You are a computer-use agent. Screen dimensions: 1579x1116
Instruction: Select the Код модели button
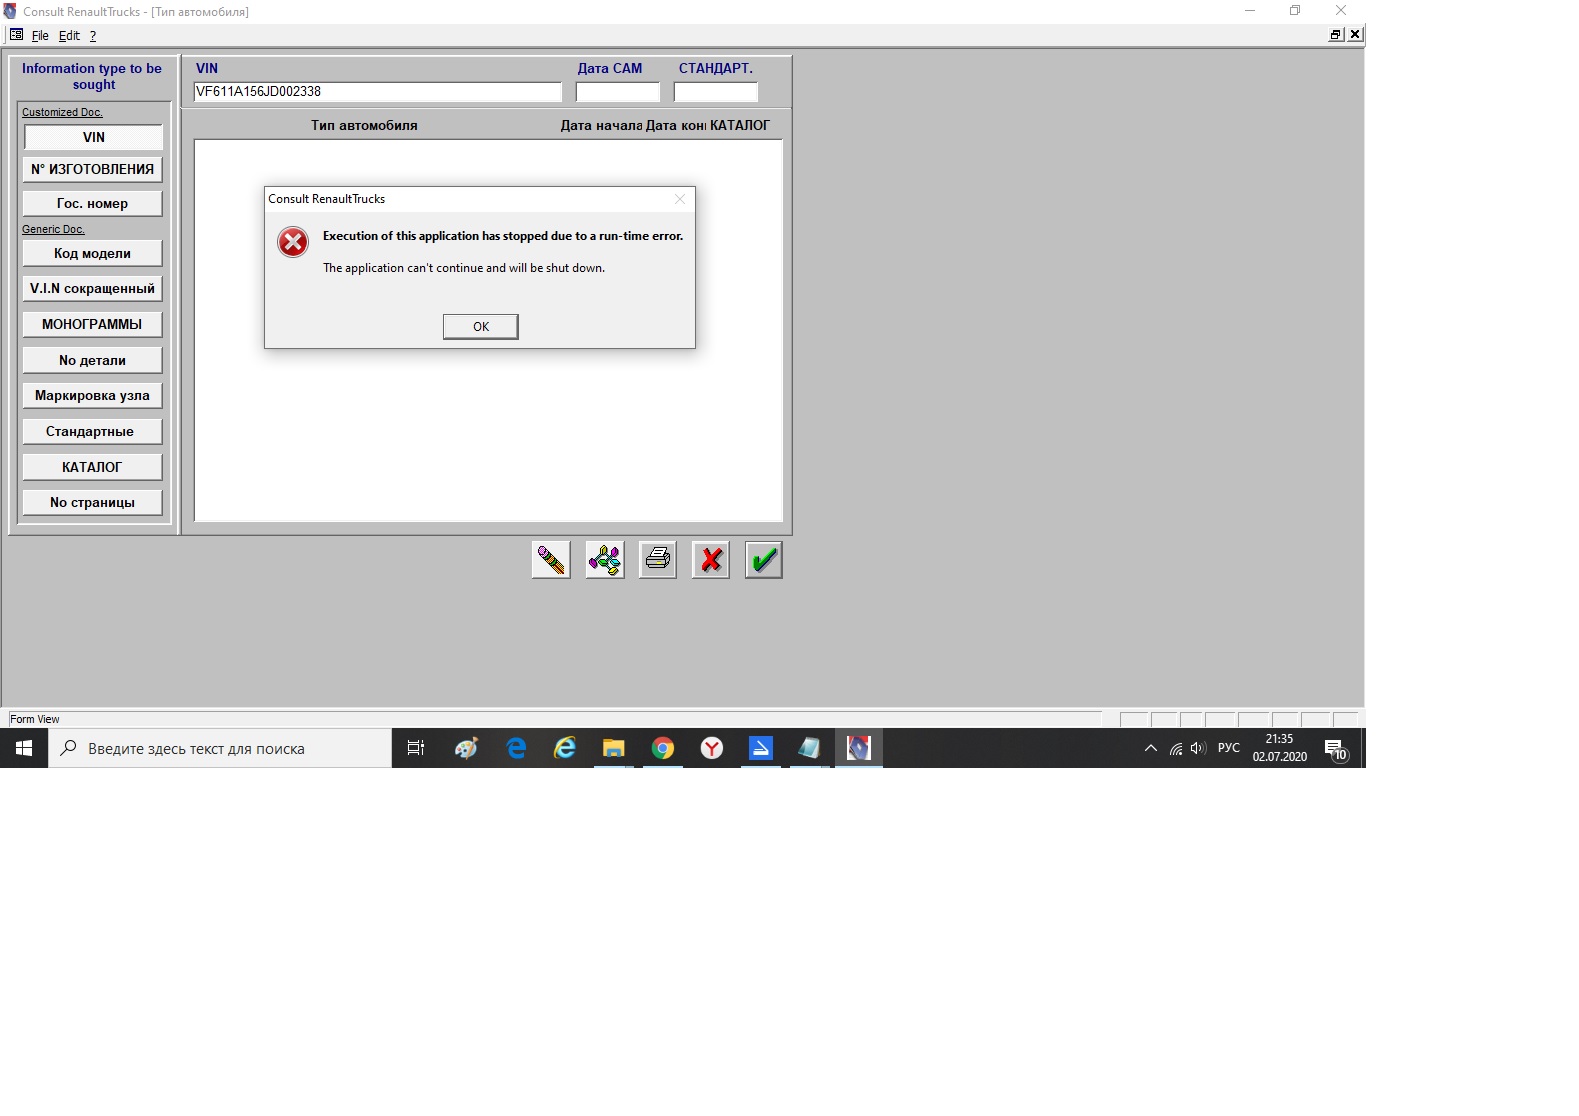(x=93, y=253)
